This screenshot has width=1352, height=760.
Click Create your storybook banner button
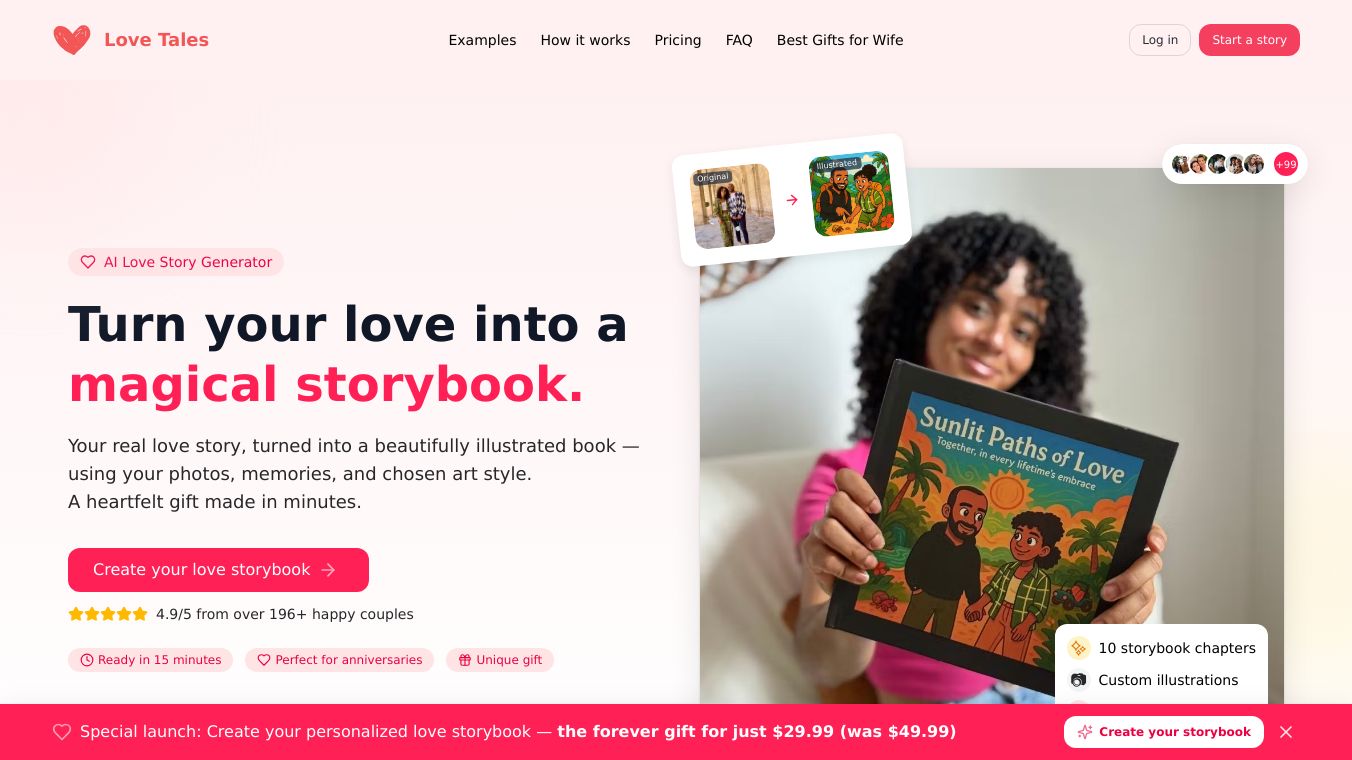click(1164, 732)
